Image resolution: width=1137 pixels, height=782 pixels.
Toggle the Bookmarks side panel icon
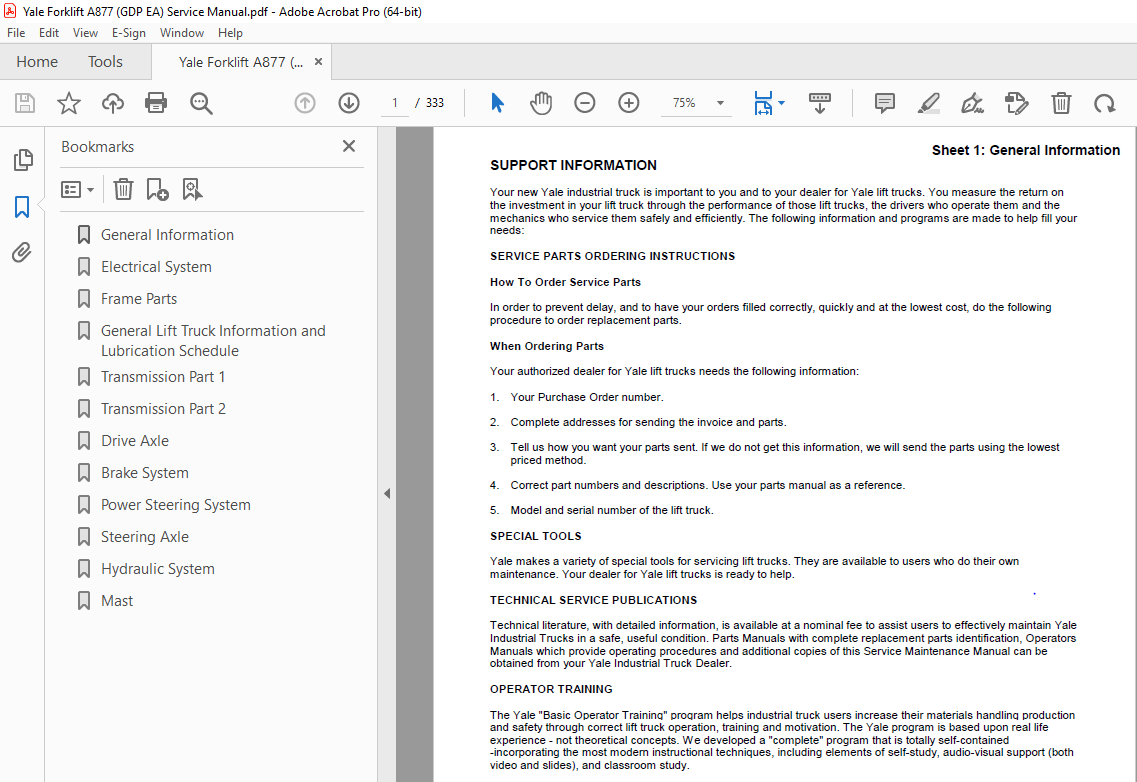point(22,207)
